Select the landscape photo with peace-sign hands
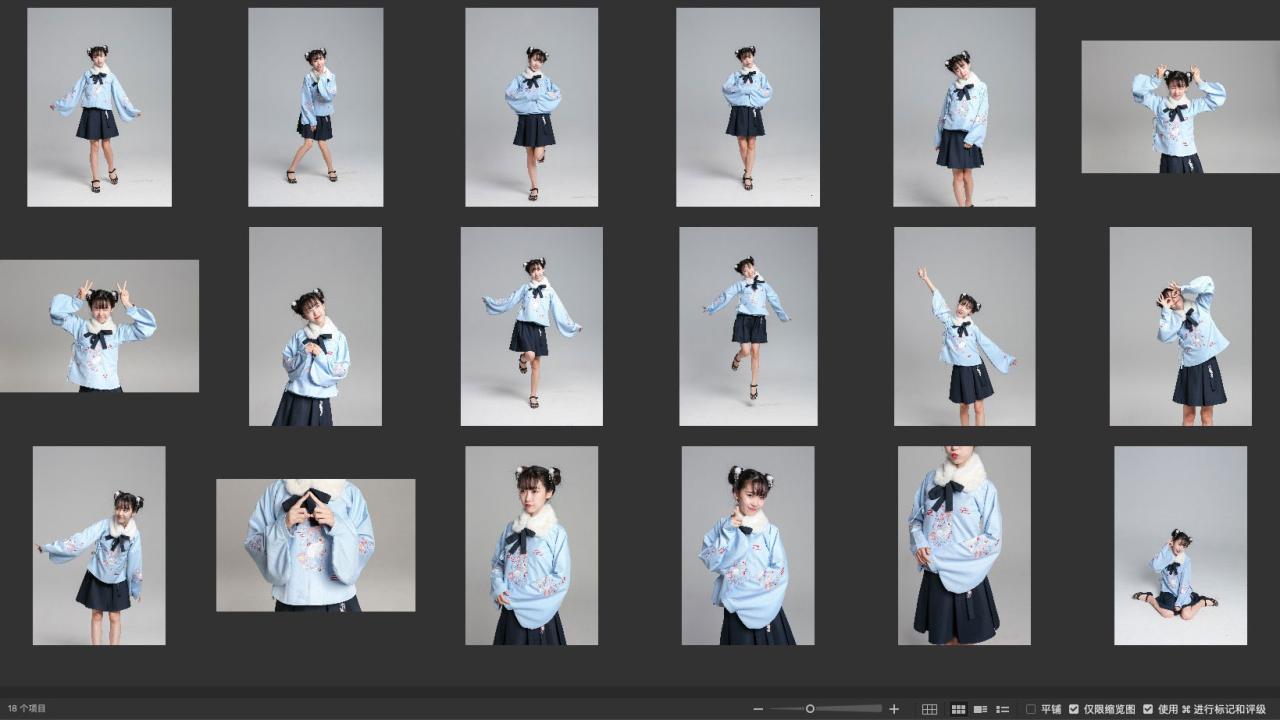This screenshot has height=720, width=1280. (99, 326)
